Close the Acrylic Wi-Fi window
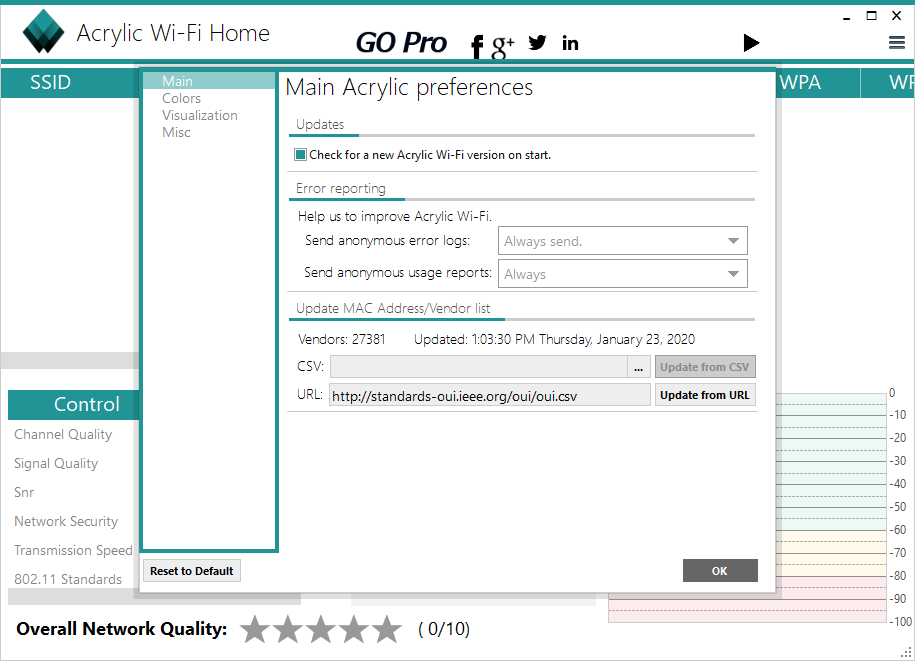 coord(897,16)
